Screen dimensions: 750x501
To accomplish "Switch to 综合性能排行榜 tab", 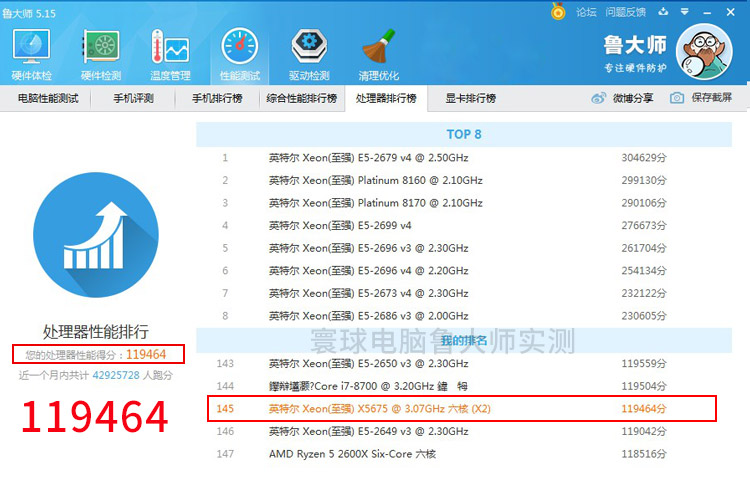I will 302,99.
